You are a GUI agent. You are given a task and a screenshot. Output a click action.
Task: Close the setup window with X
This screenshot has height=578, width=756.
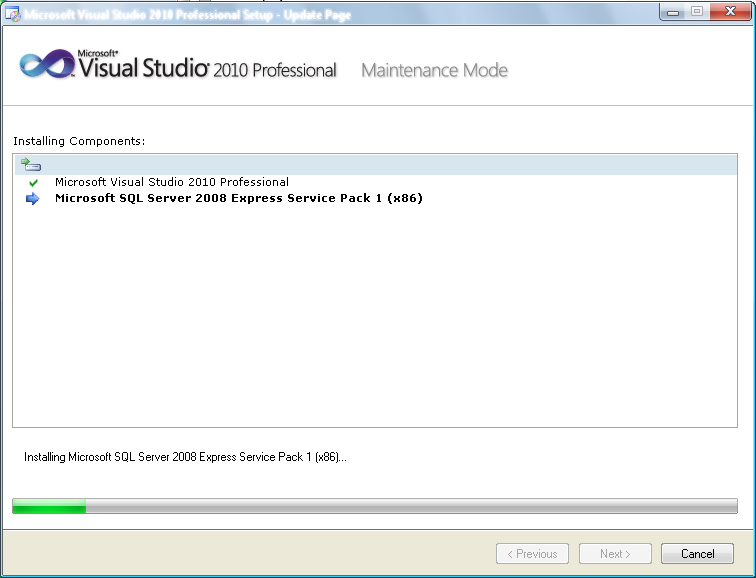point(730,12)
